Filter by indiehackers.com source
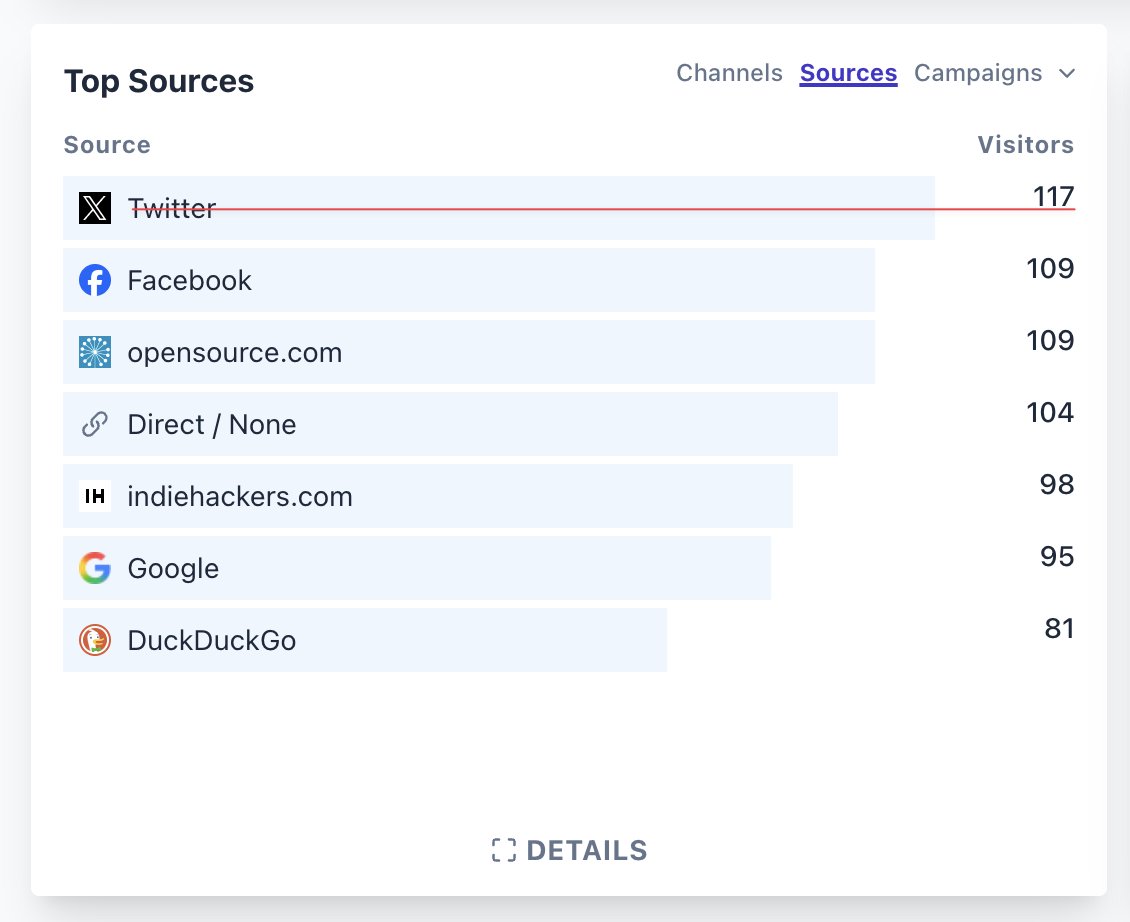Image resolution: width=1130 pixels, height=922 pixels. coord(240,496)
